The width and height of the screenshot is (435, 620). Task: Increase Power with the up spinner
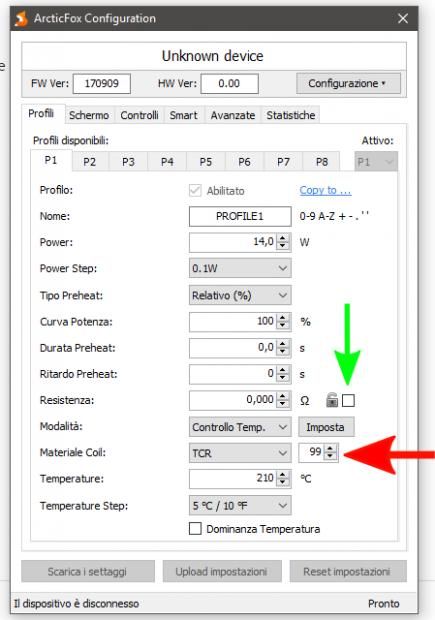(x=283, y=238)
